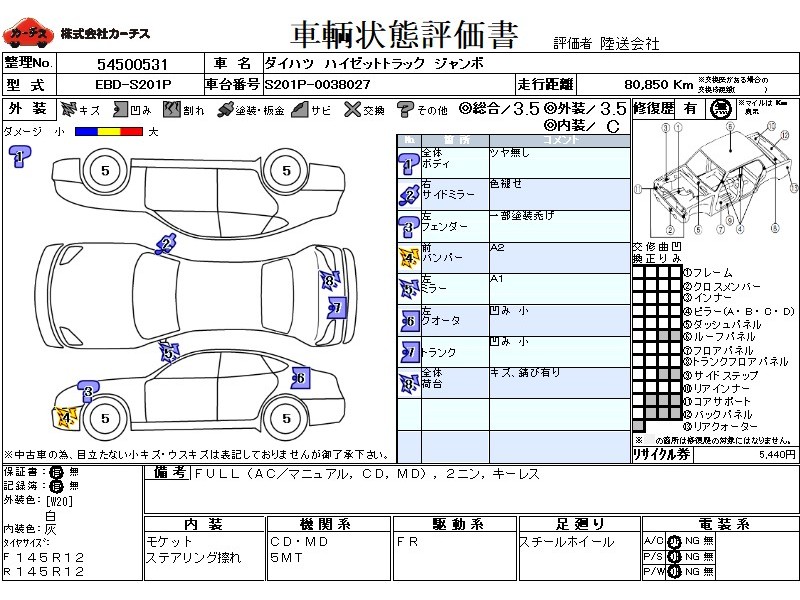
Task: Select damage marker 8 on the cargo bed
Action: tap(329, 281)
